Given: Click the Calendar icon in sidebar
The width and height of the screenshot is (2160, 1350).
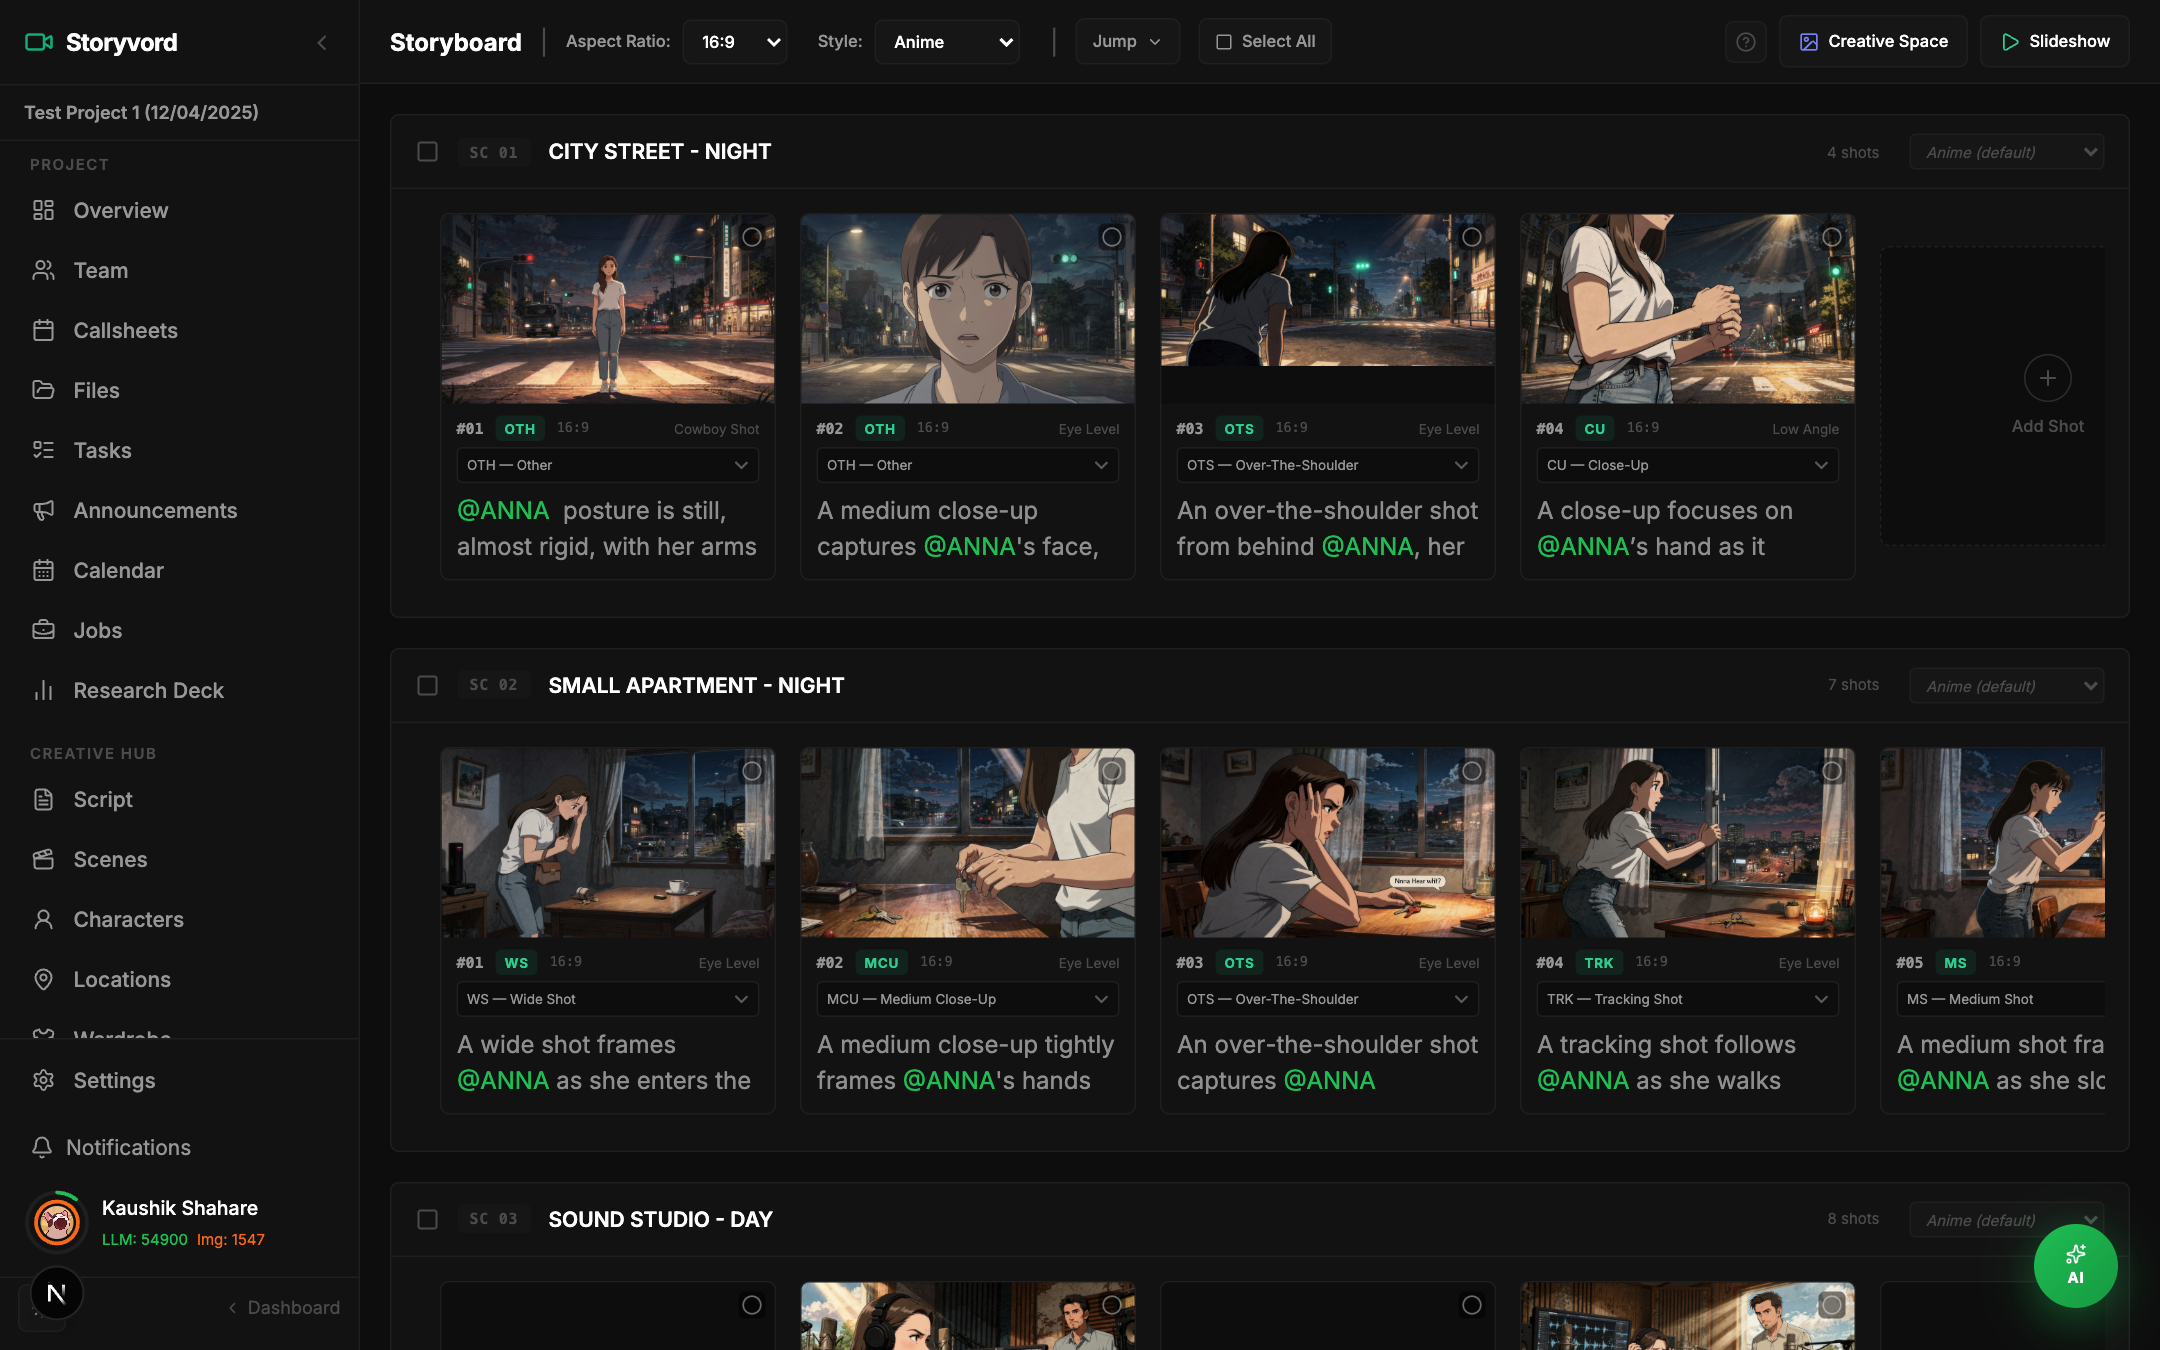Looking at the screenshot, I should [43, 570].
